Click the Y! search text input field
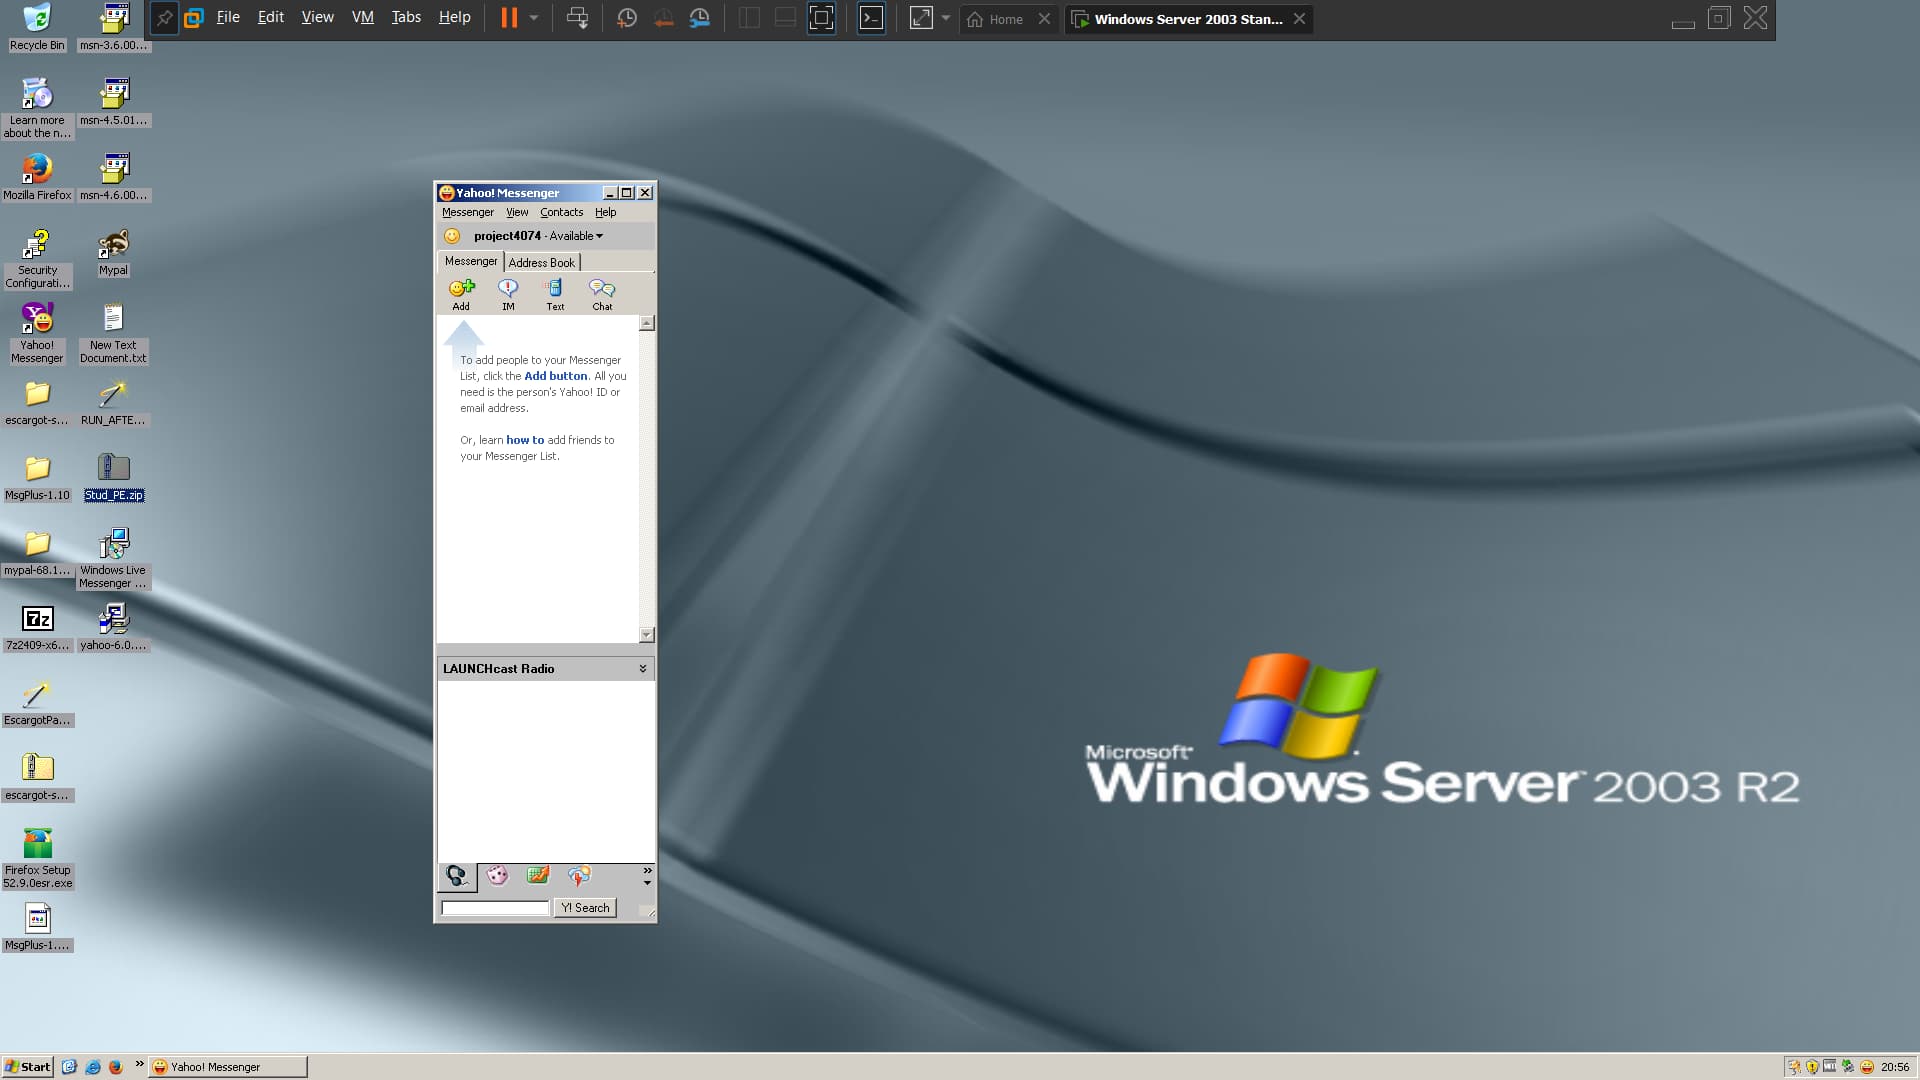The width and height of the screenshot is (1920, 1080). (495, 908)
